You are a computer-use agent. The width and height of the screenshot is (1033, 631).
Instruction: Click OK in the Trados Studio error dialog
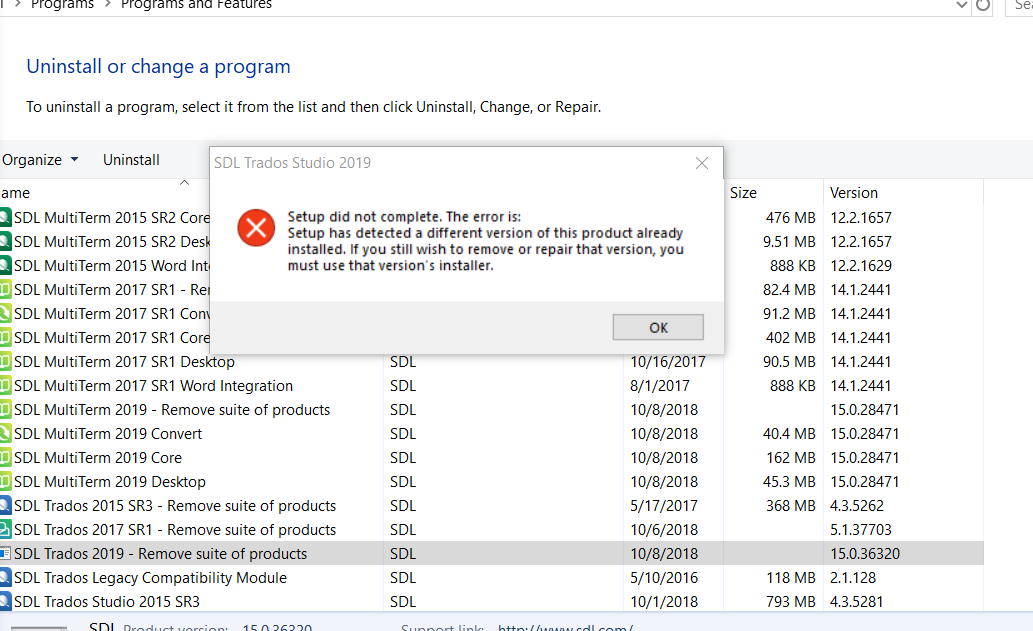[x=657, y=327]
